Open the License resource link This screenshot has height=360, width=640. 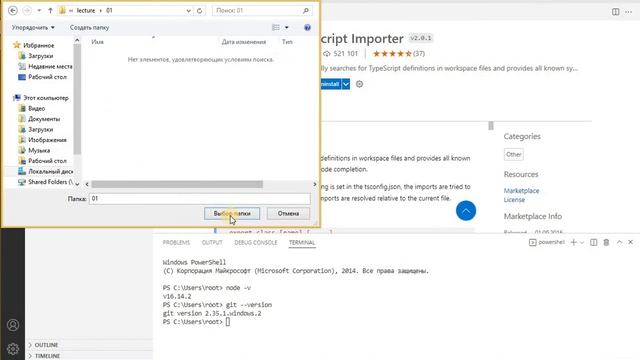514,200
